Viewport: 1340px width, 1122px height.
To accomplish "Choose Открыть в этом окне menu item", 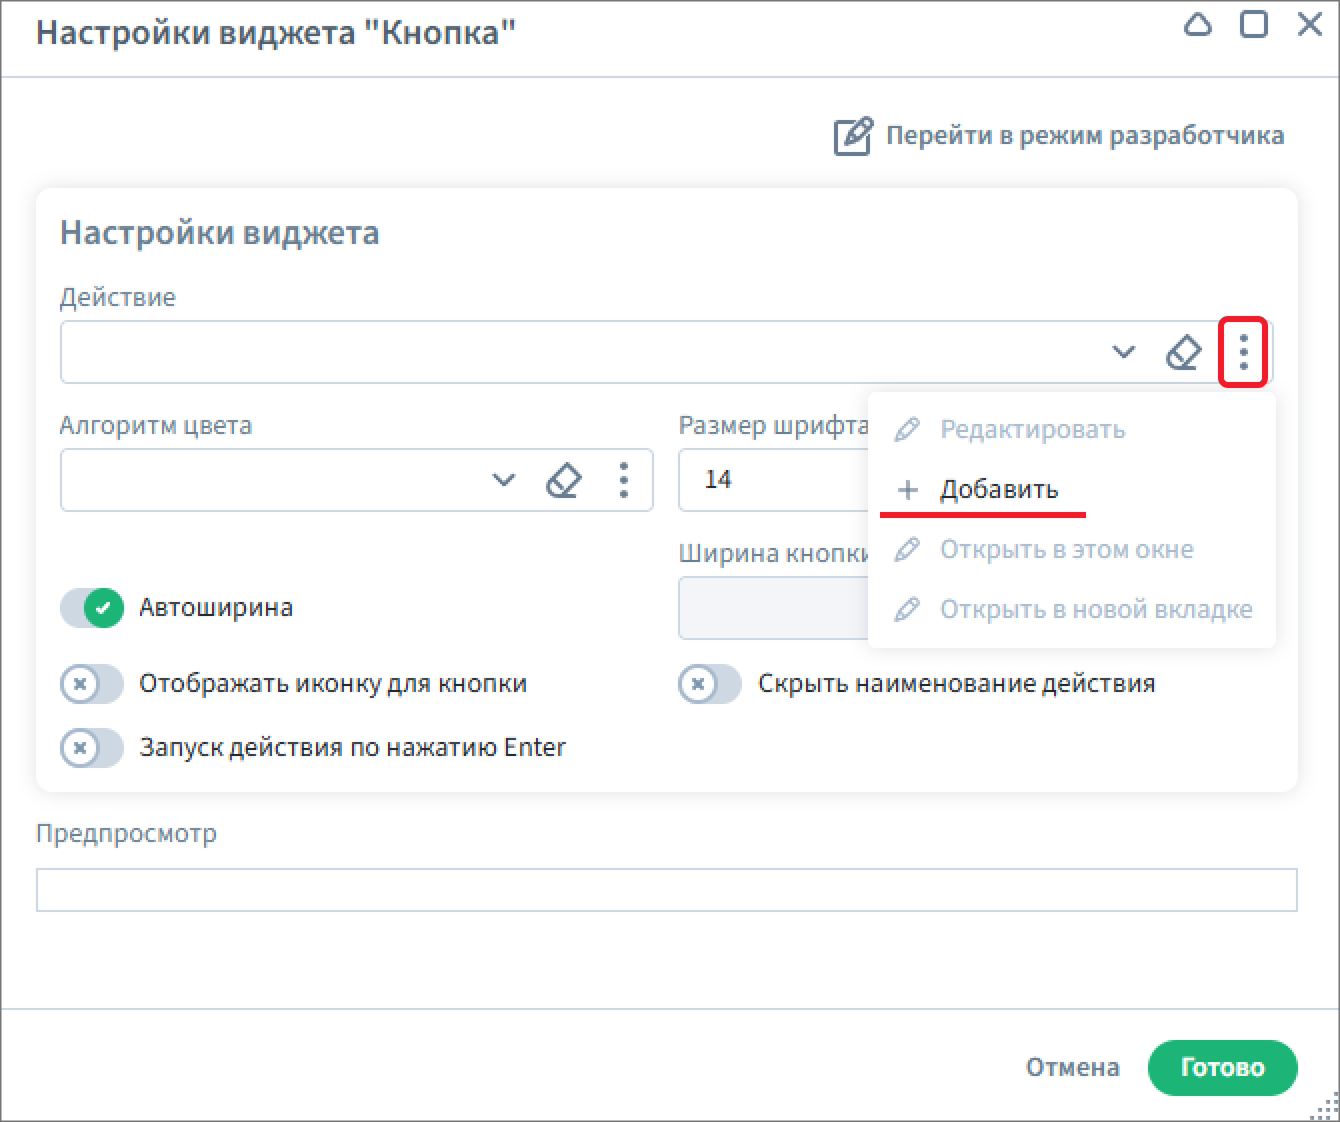I will click(1066, 550).
